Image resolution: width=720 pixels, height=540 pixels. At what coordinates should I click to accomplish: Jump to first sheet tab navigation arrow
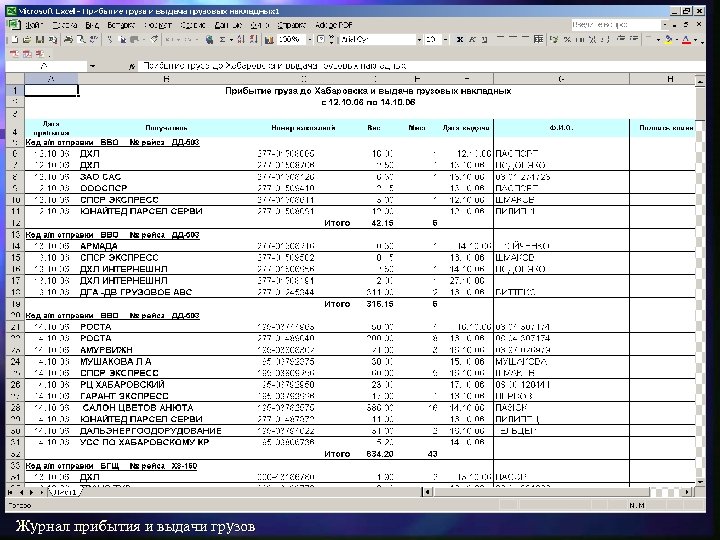(x=10, y=492)
